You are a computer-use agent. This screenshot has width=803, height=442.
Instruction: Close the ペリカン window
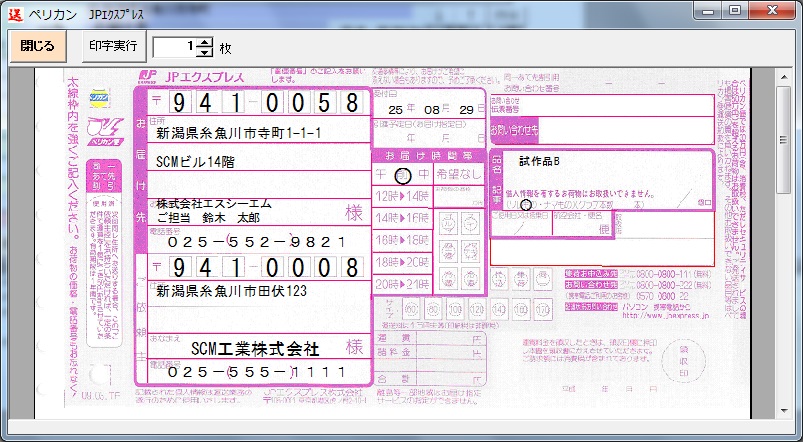[x=771, y=10]
